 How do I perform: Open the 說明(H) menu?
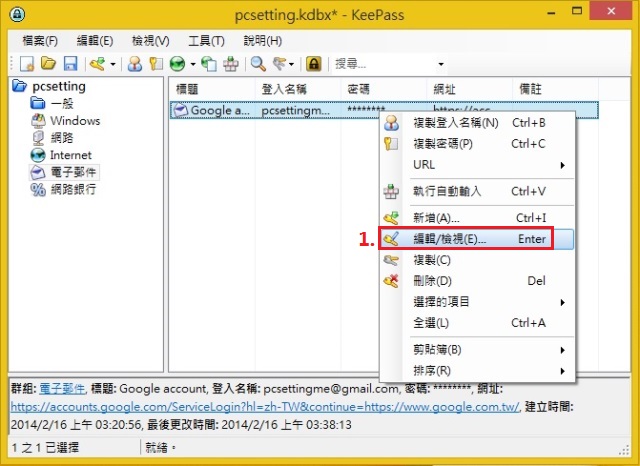pos(262,41)
